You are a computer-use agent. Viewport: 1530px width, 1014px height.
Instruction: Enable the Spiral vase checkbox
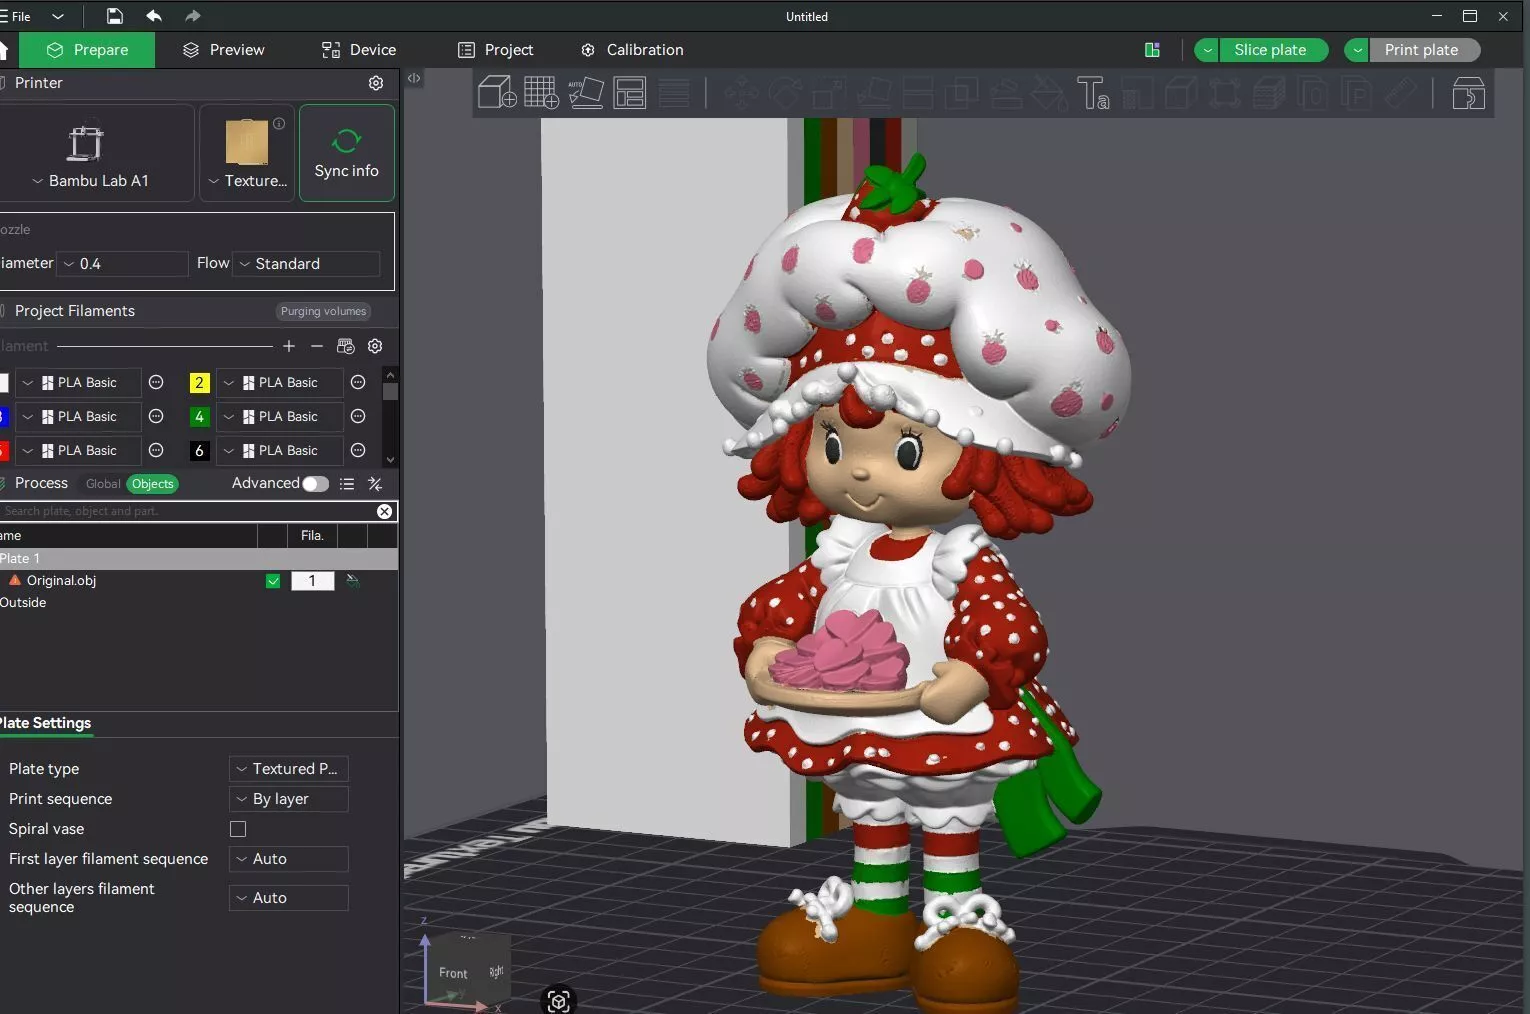[x=238, y=829]
